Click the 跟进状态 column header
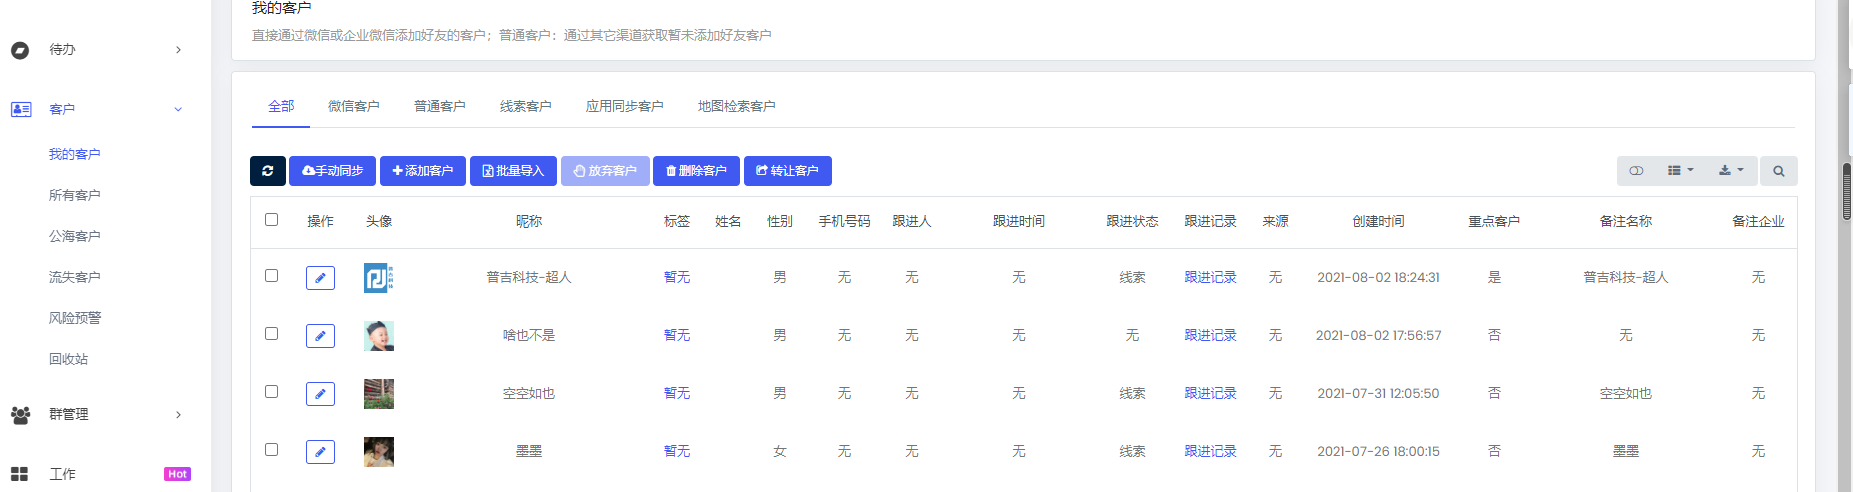The image size is (1853, 492). pyautogui.click(x=1133, y=222)
